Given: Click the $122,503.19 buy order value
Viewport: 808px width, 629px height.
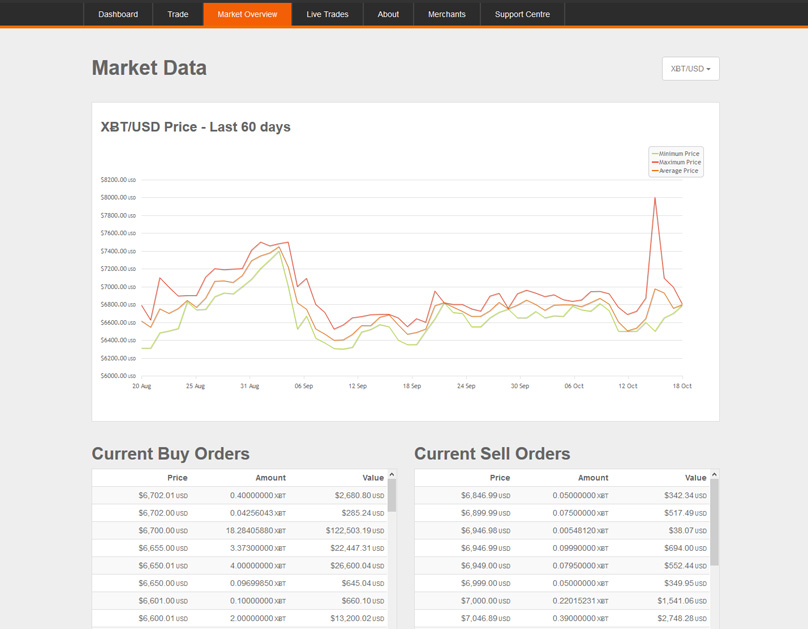Looking at the screenshot, I should point(355,530).
